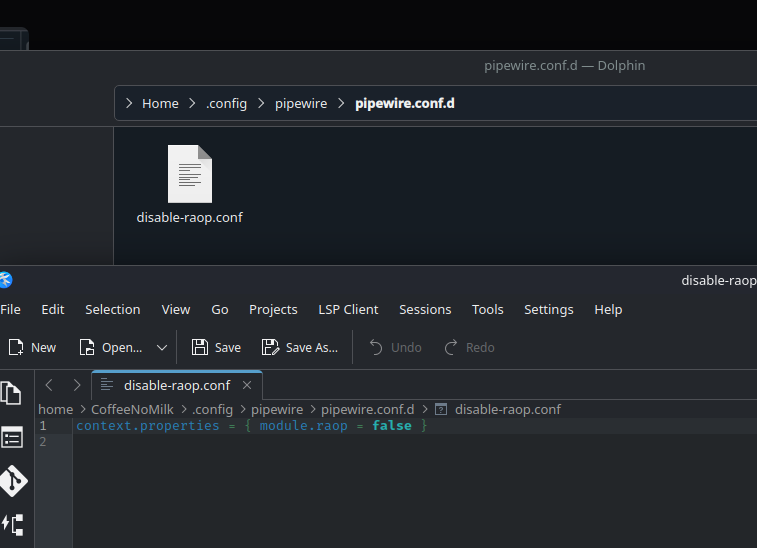Image resolution: width=757 pixels, height=548 pixels.
Task: Navigate to .config in Dolphin breadcrumb
Action: pyautogui.click(x=226, y=103)
